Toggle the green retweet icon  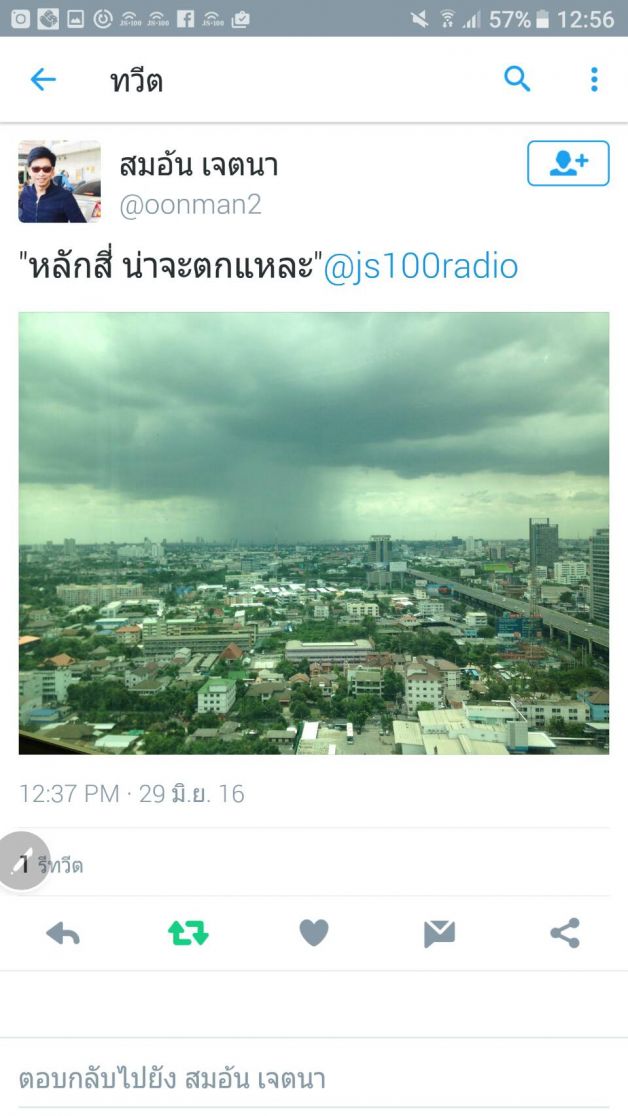189,933
